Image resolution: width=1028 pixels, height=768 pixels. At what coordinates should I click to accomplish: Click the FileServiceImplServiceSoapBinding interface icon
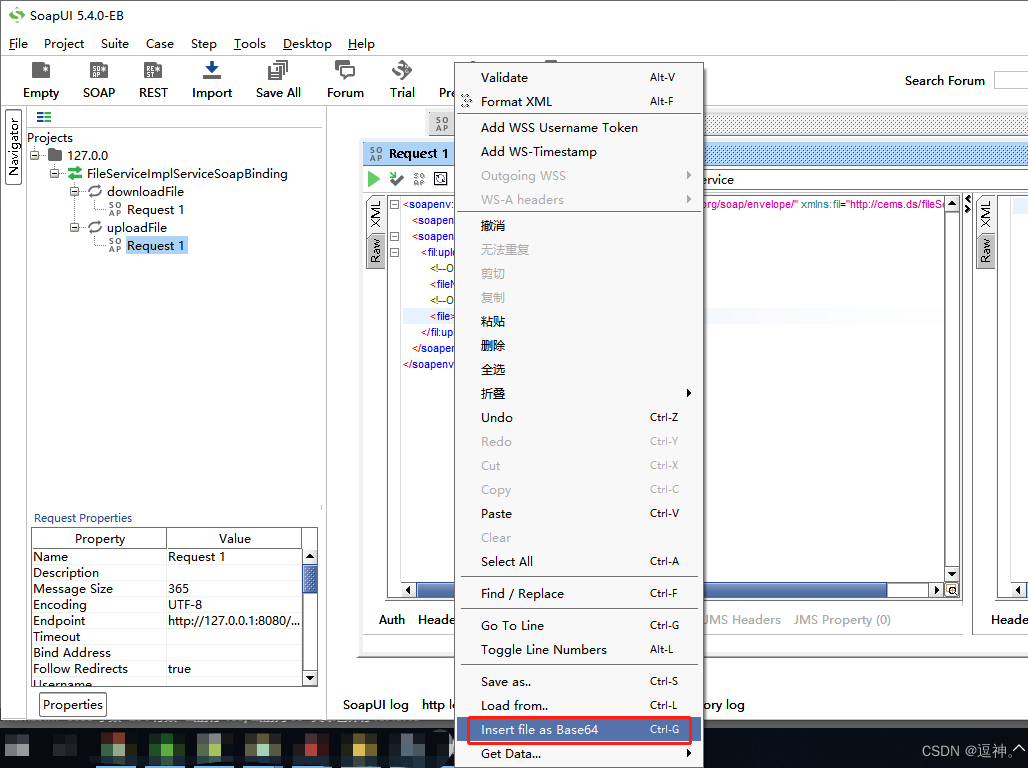(75, 173)
